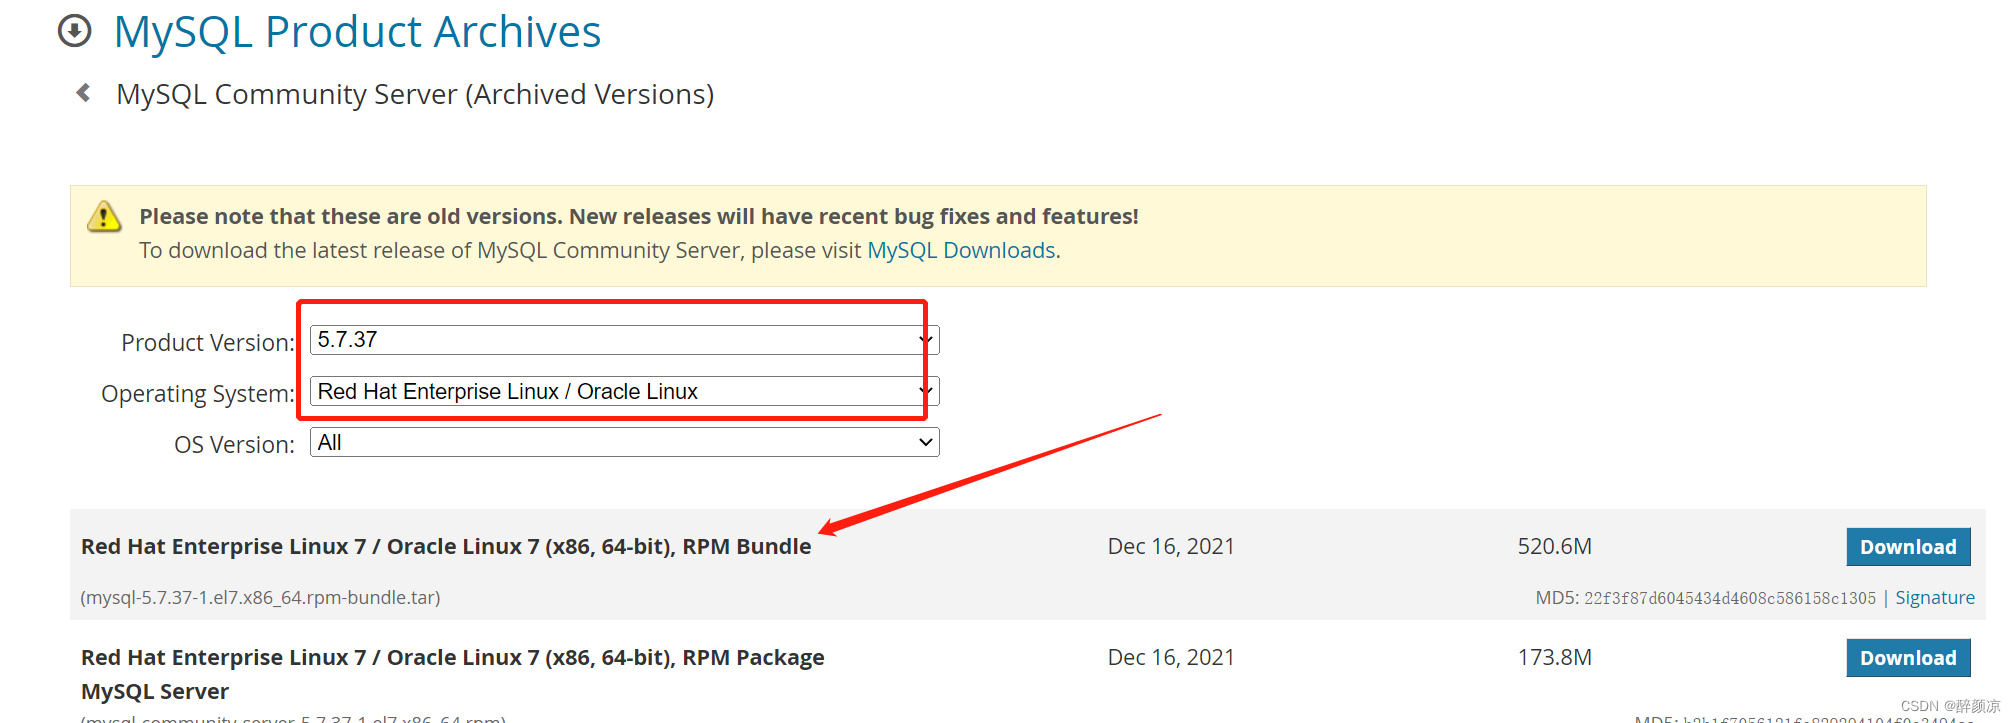
Task: Open the OS Version All dropdown
Action: (x=625, y=442)
